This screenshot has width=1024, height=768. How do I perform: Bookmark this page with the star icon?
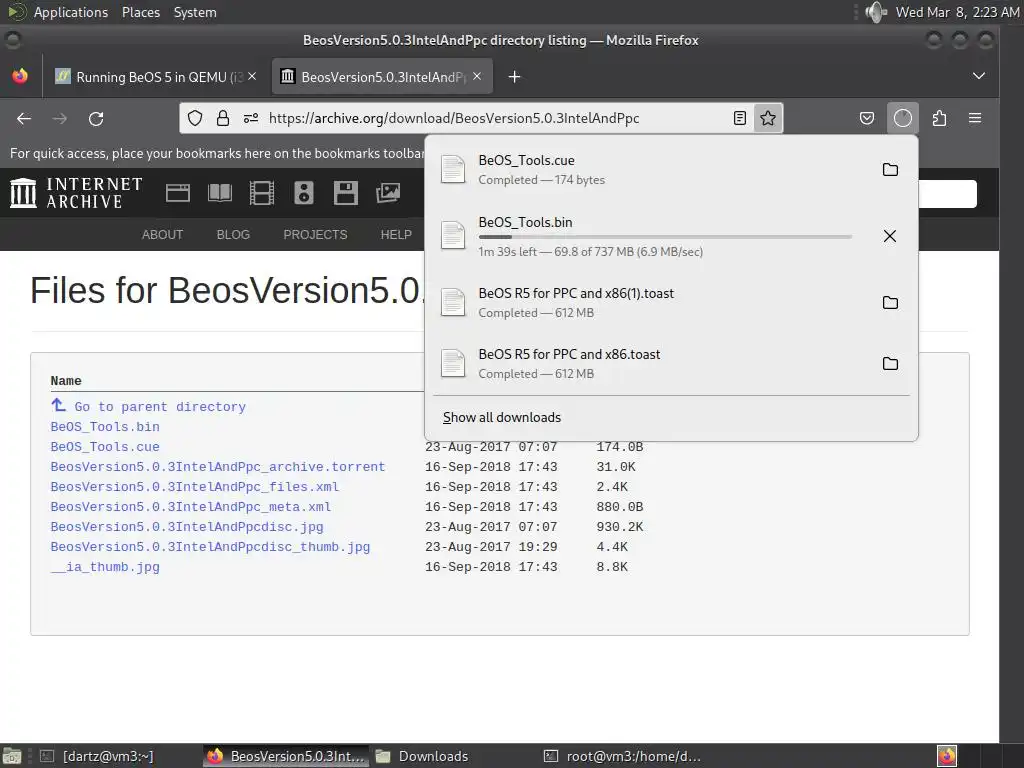(x=768, y=118)
